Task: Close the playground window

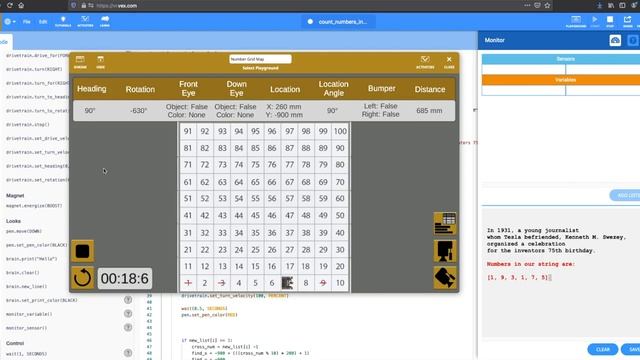Action: point(449,62)
